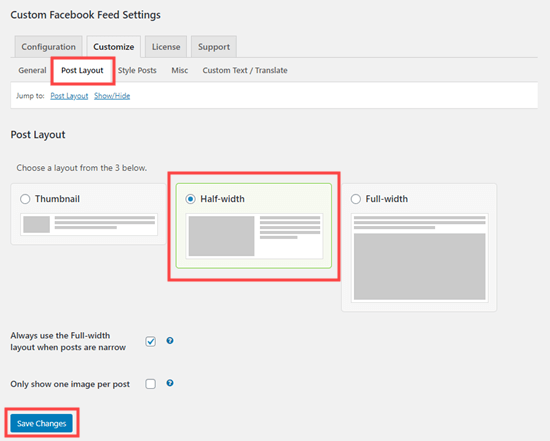
Task: Select the Post Layout sub-tab
Action: click(x=82, y=70)
